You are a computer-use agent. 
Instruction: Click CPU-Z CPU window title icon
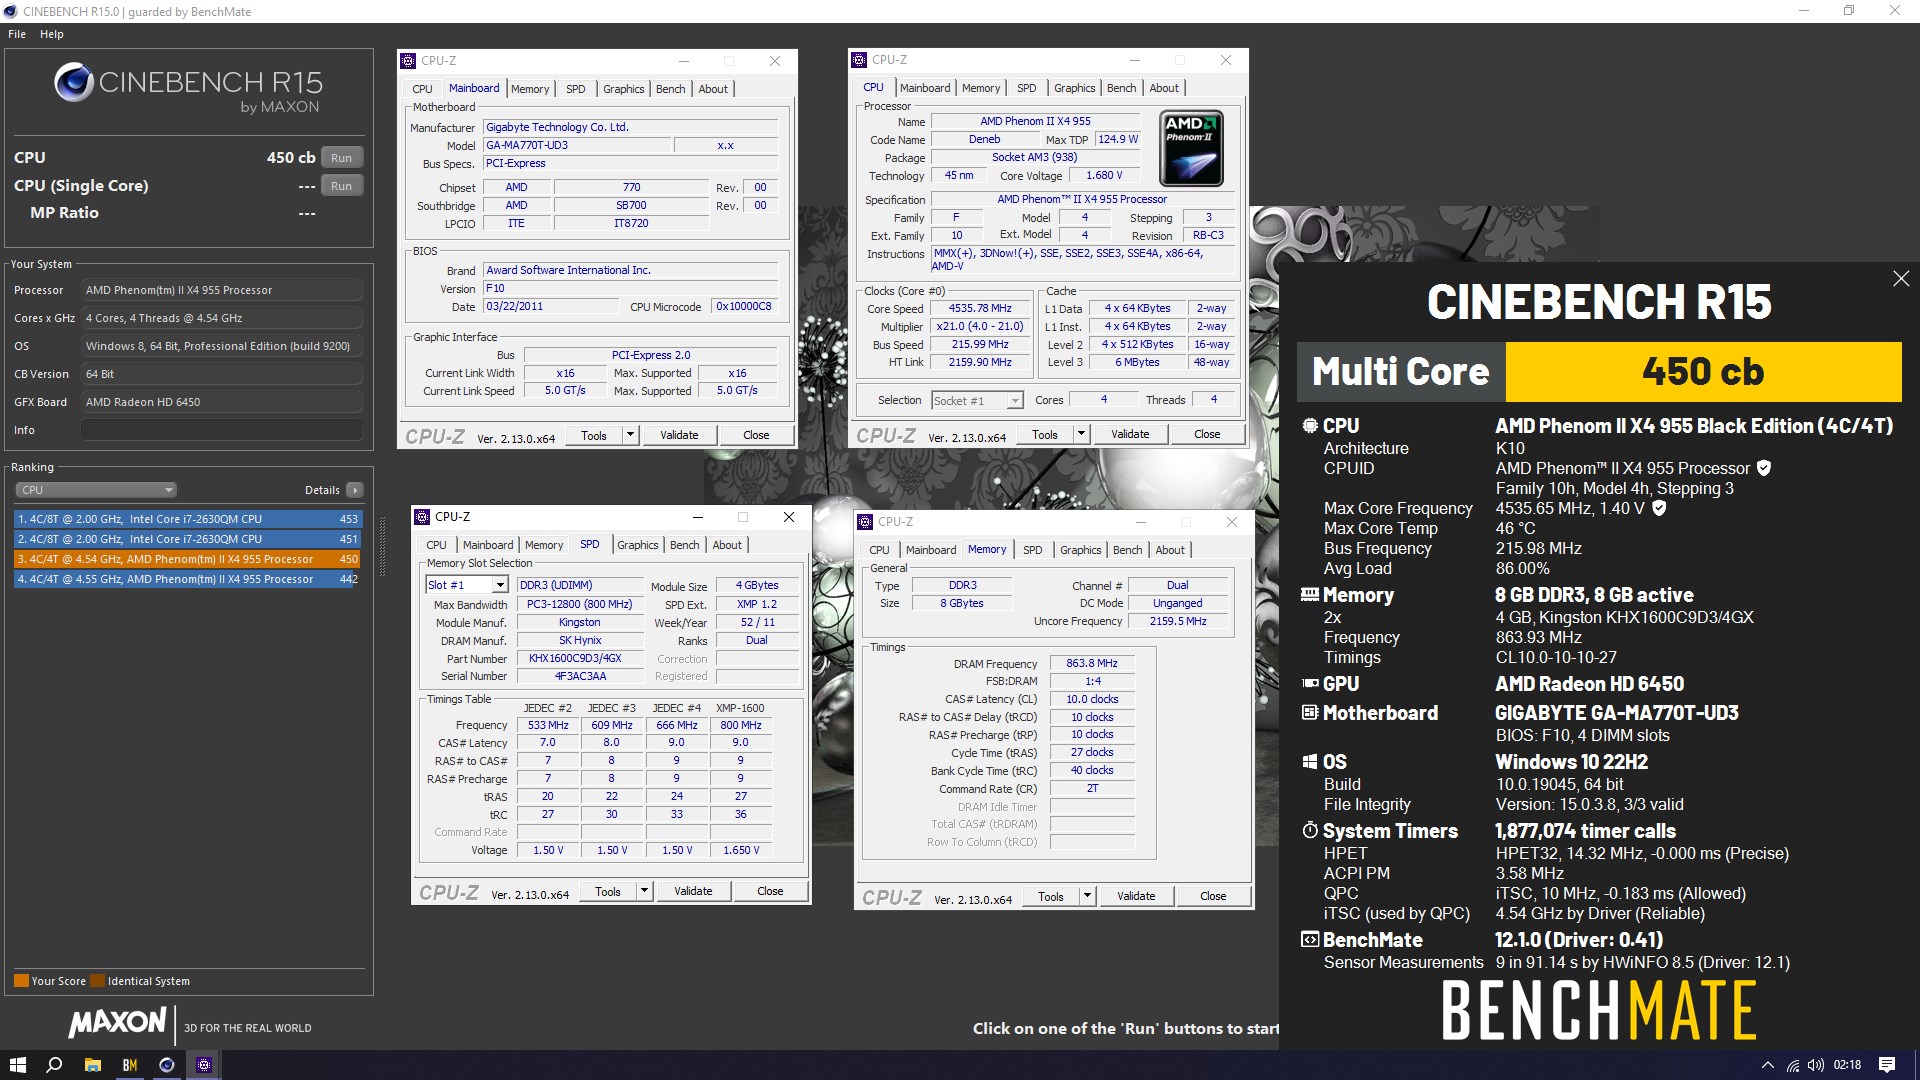[x=859, y=60]
